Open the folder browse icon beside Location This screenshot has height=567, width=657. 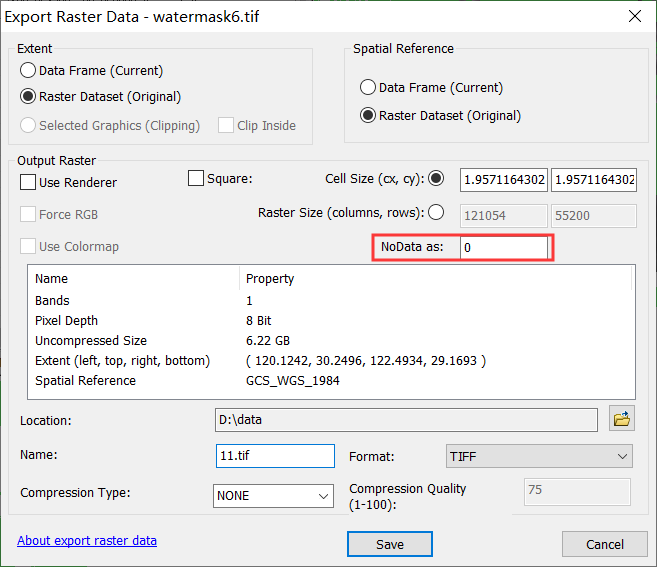pyautogui.click(x=622, y=419)
